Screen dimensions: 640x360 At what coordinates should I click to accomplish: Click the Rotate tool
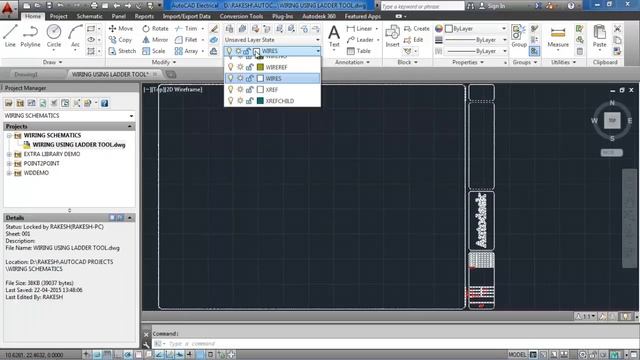tap(155, 29)
